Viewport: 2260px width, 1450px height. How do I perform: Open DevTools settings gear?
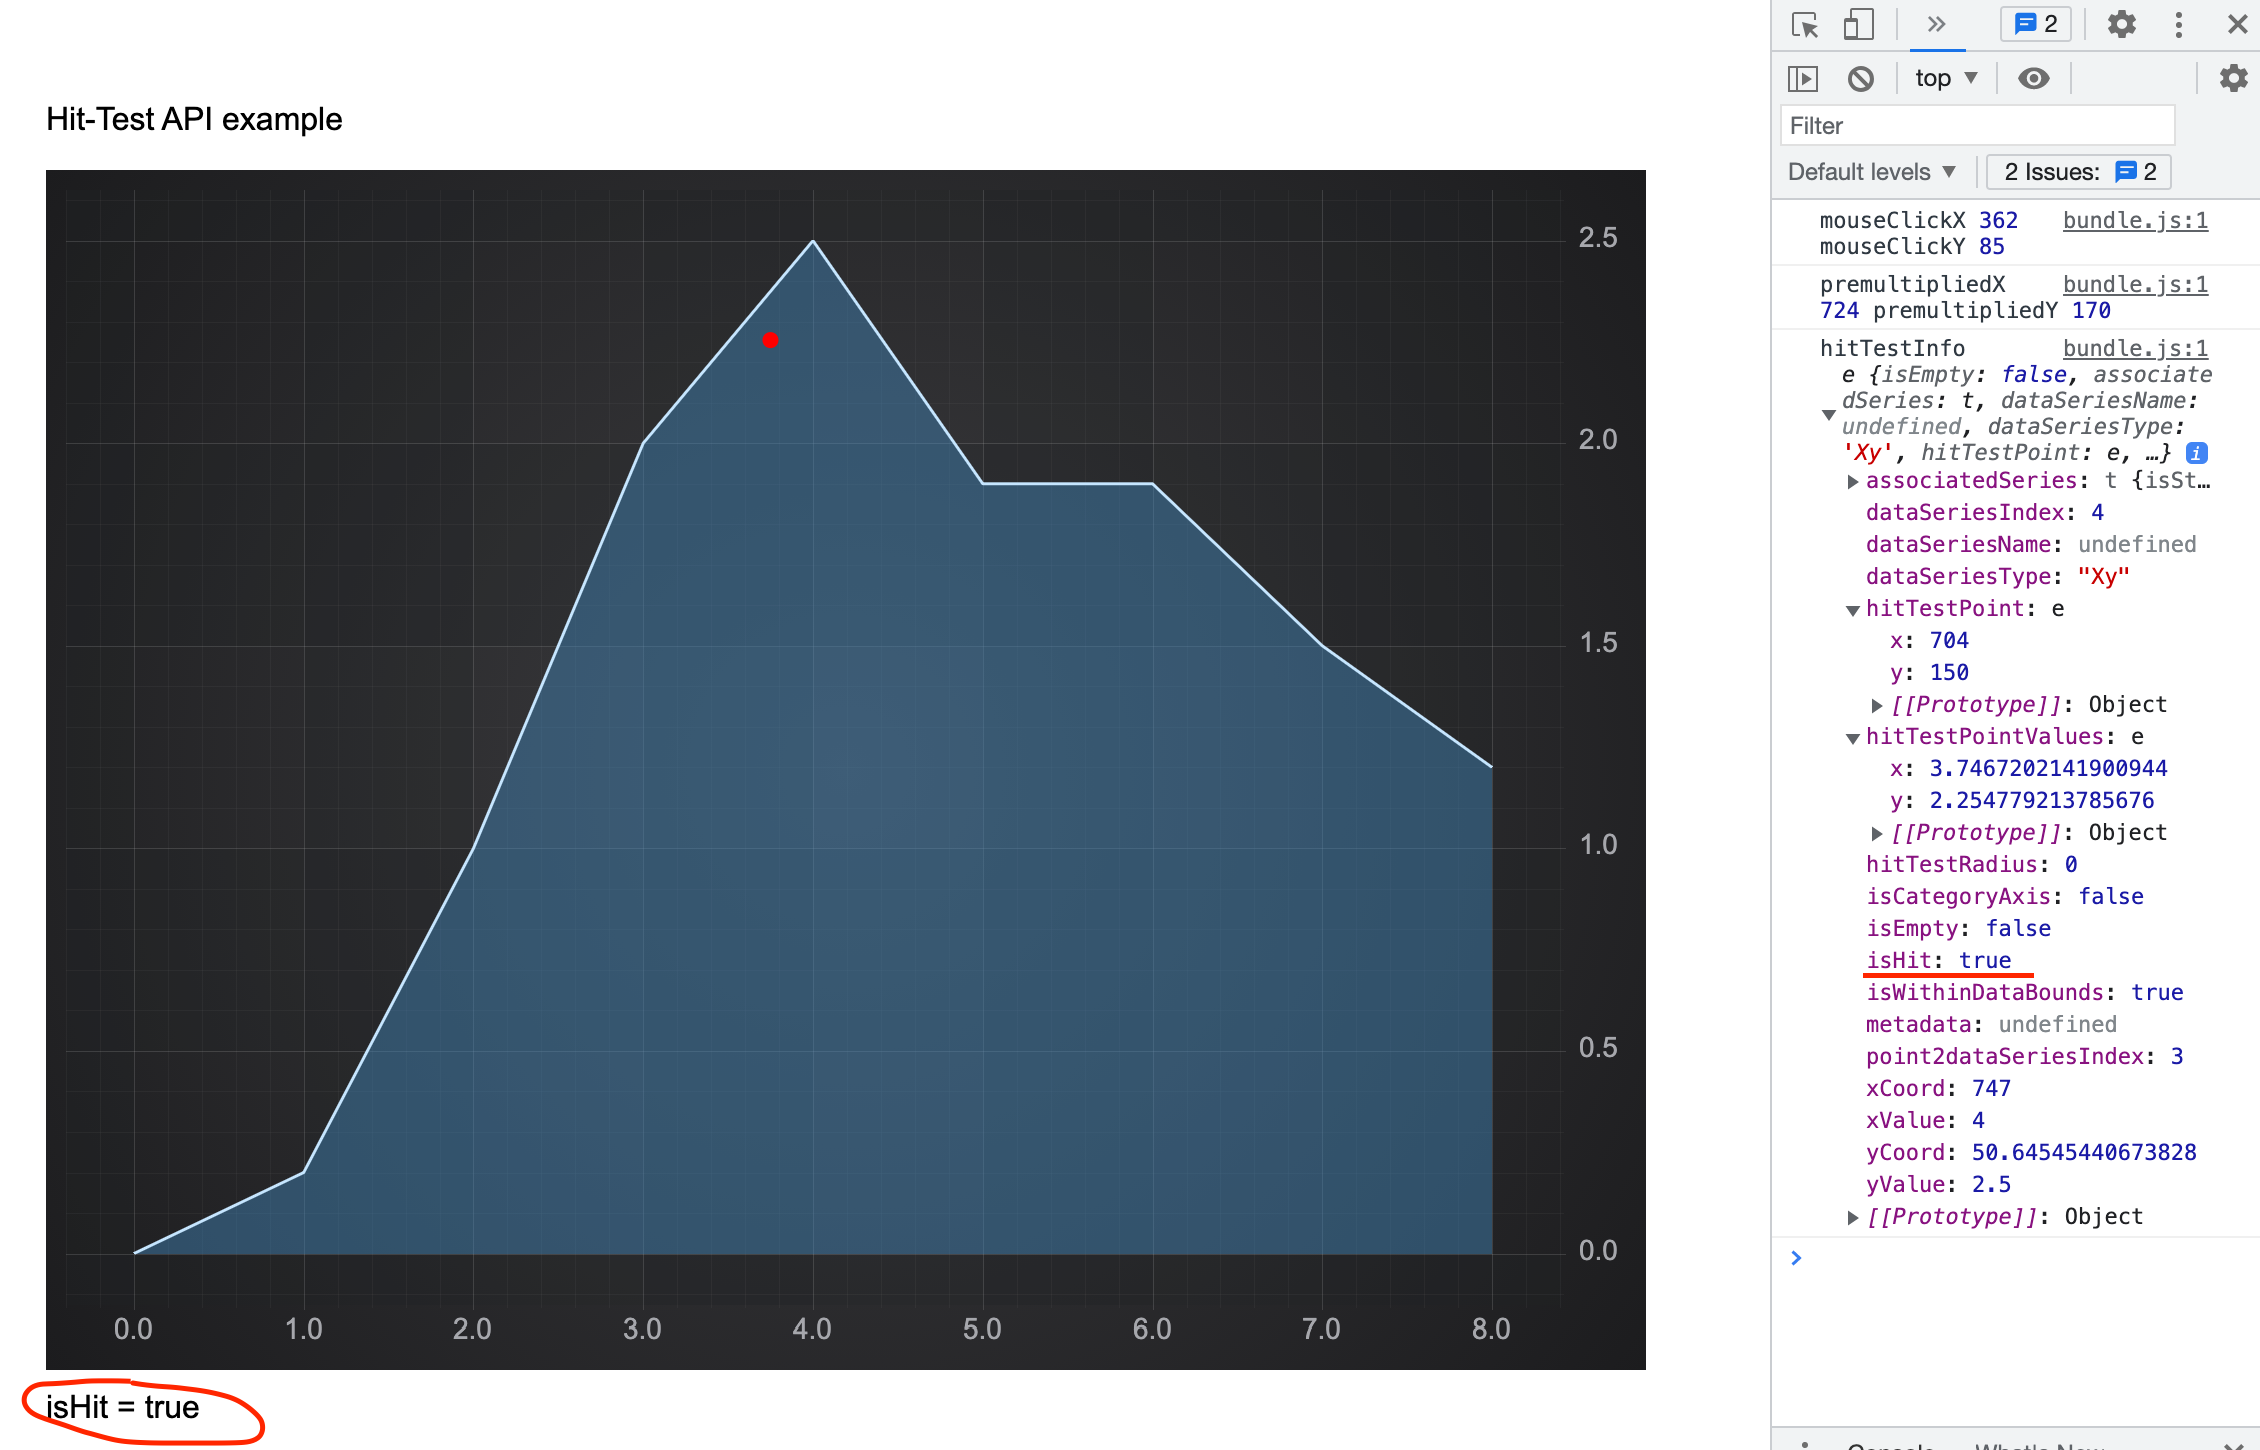(x=2121, y=24)
